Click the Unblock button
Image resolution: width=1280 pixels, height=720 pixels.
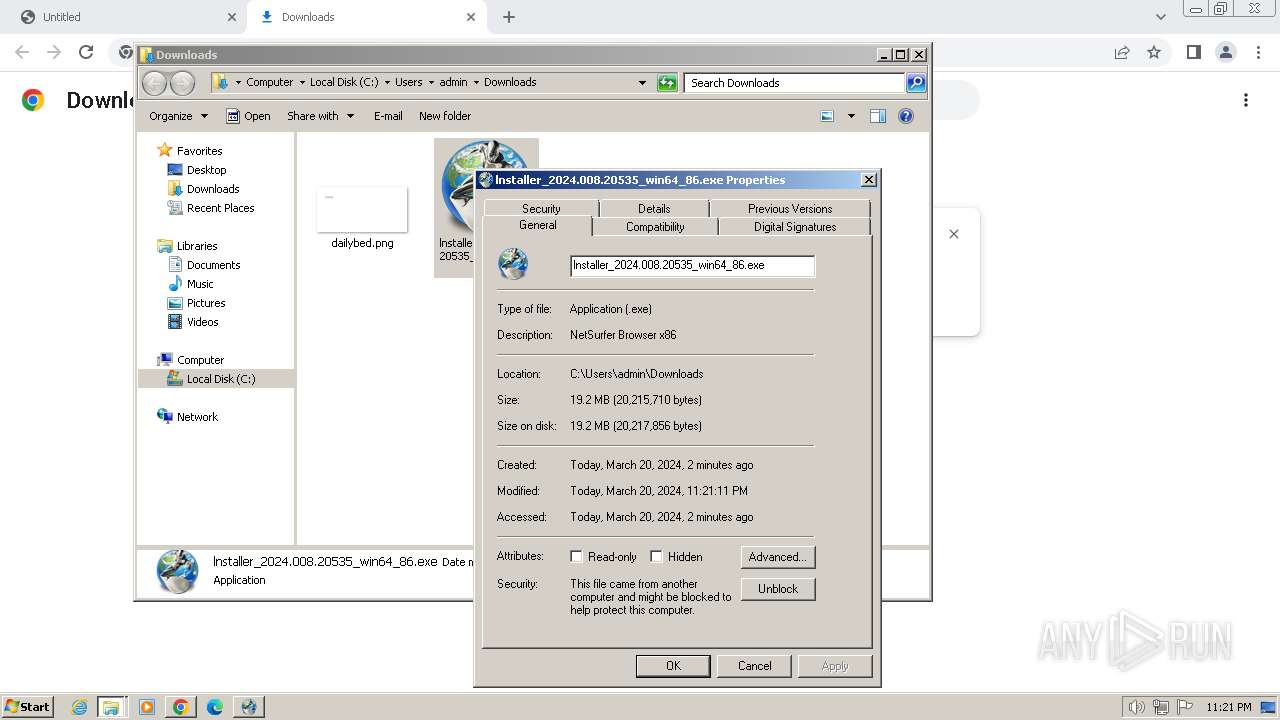(778, 589)
